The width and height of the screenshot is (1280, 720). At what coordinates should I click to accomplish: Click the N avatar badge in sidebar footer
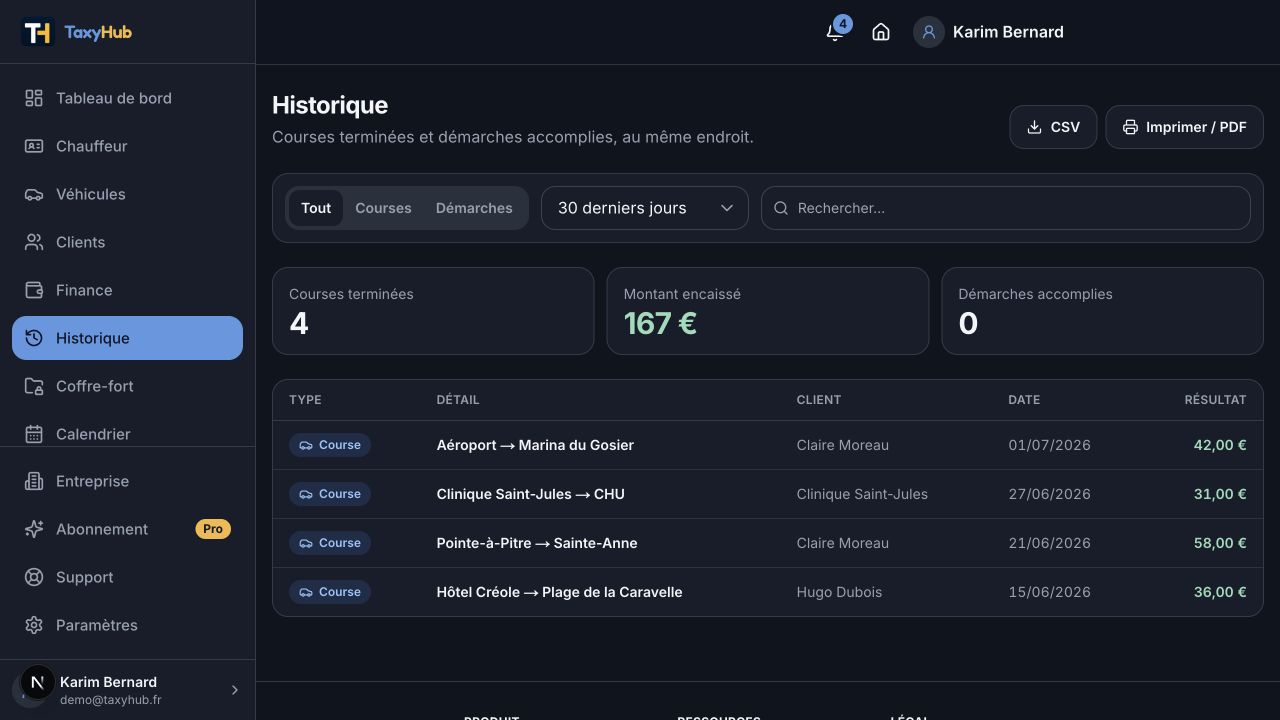click(x=38, y=683)
